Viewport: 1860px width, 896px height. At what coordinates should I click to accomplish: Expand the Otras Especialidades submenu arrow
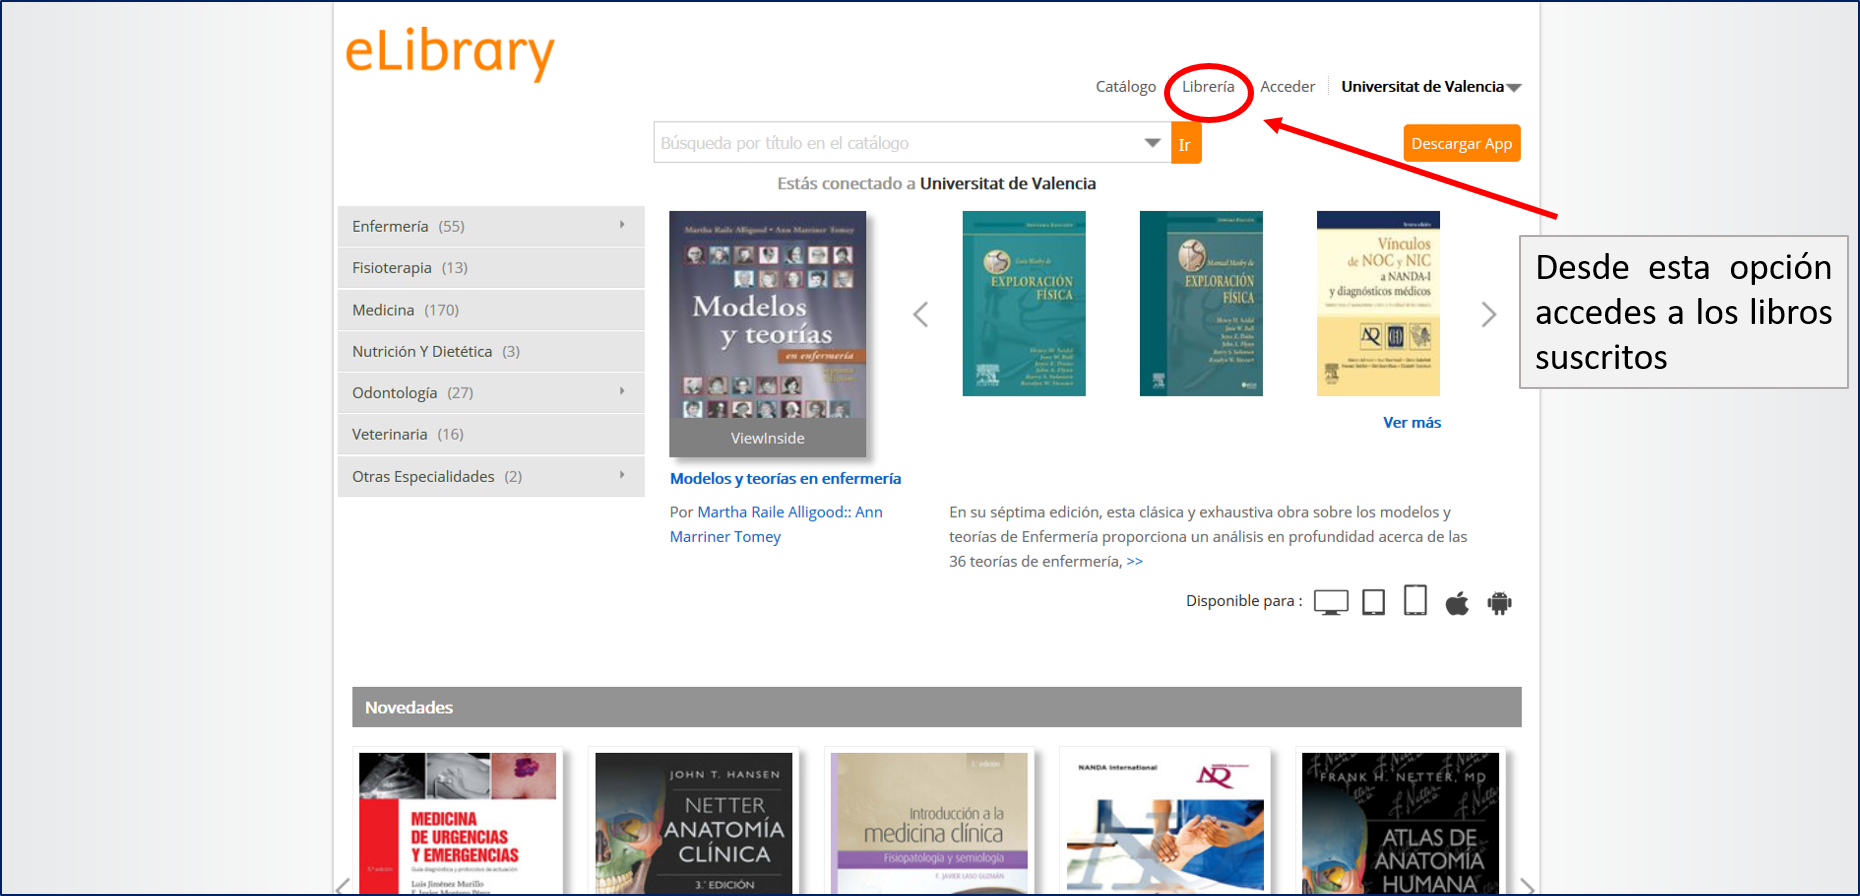pyautogui.click(x=622, y=475)
